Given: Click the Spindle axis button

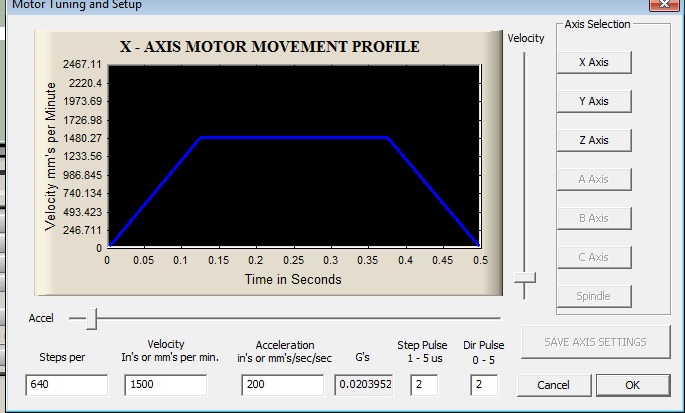Looking at the screenshot, I should [594, 296].
